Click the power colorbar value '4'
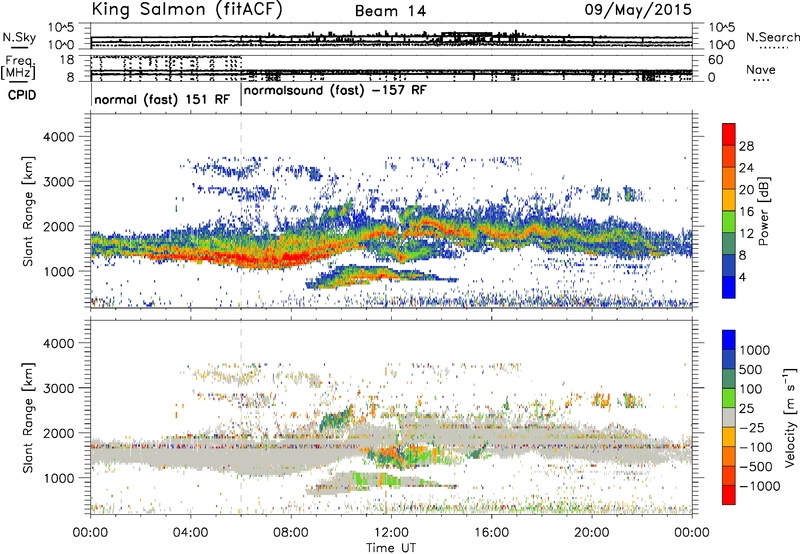 (x=742, y=277)
